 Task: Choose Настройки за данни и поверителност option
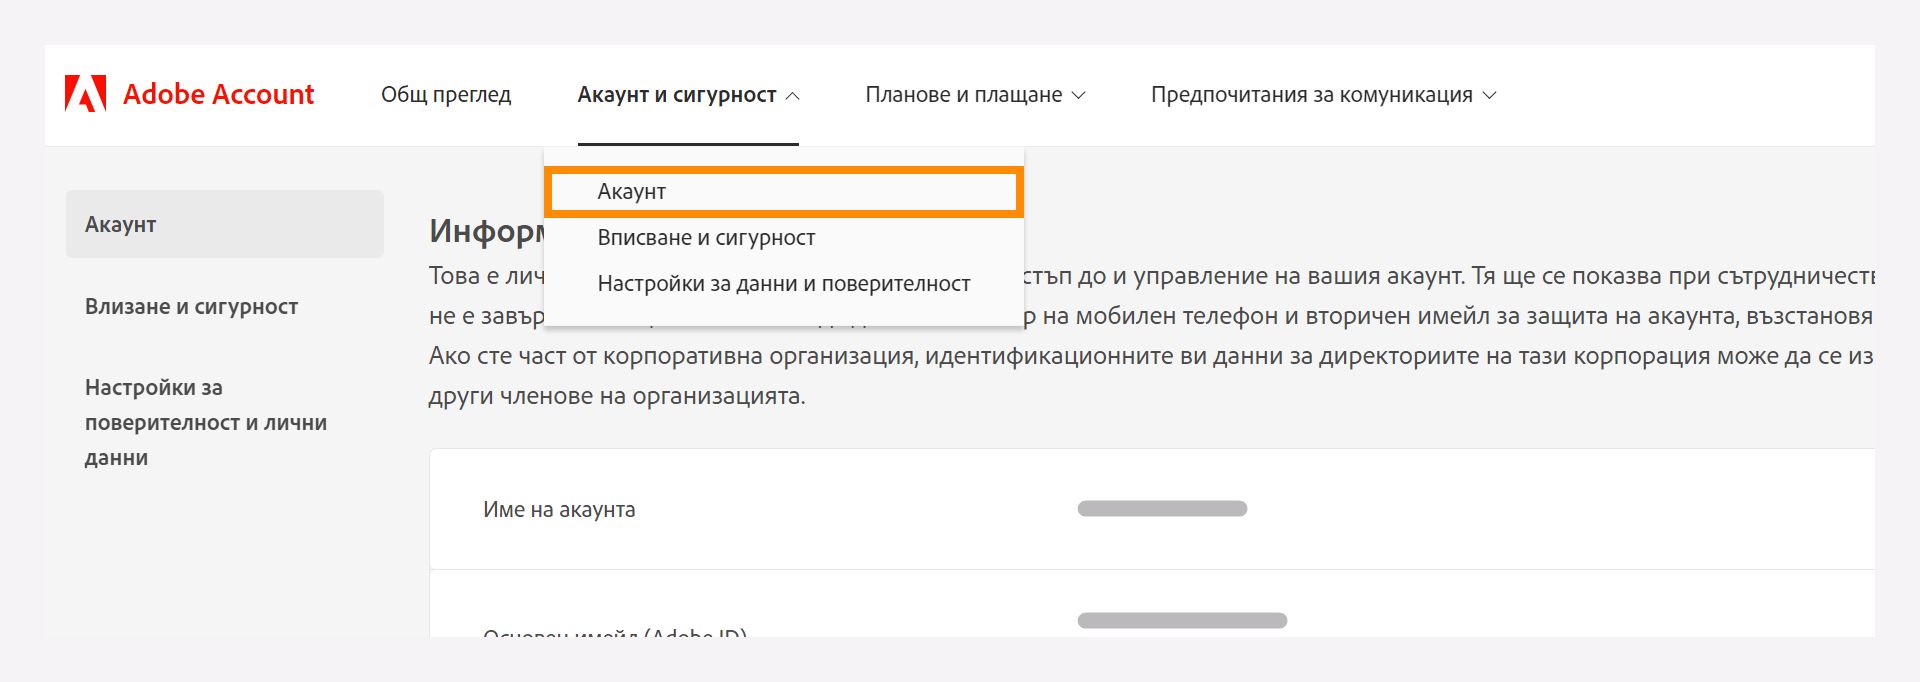pyautogui.click(x=784, y=283)
